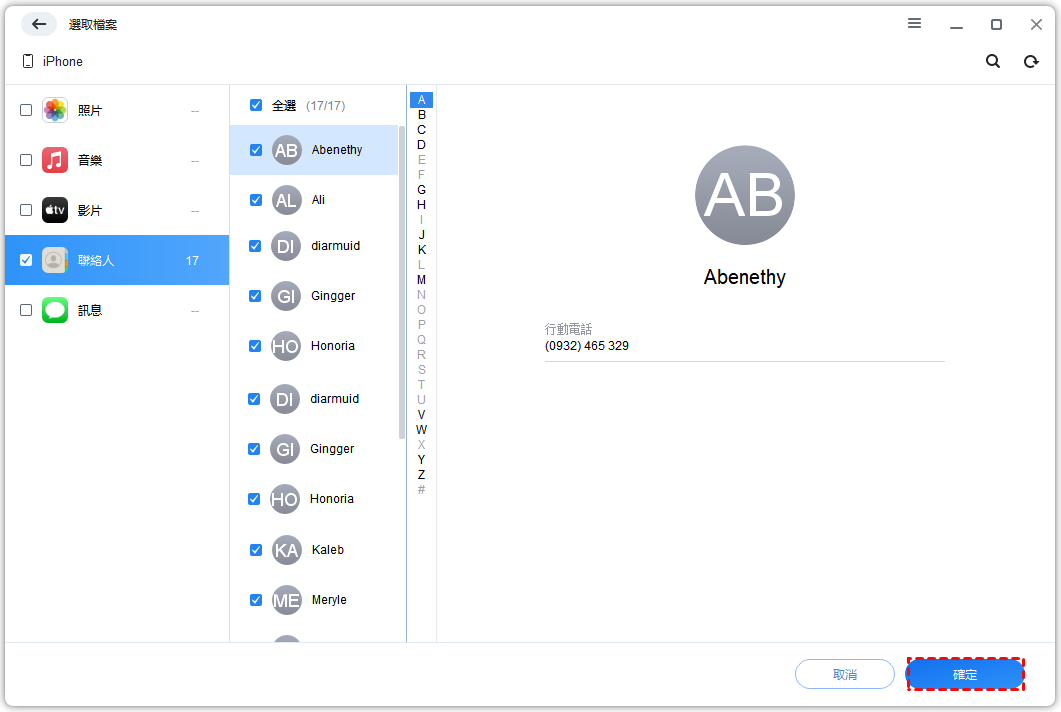Jump to letter K in index
The width and height of the screenshot is (1061, 712).
[421, 250]
